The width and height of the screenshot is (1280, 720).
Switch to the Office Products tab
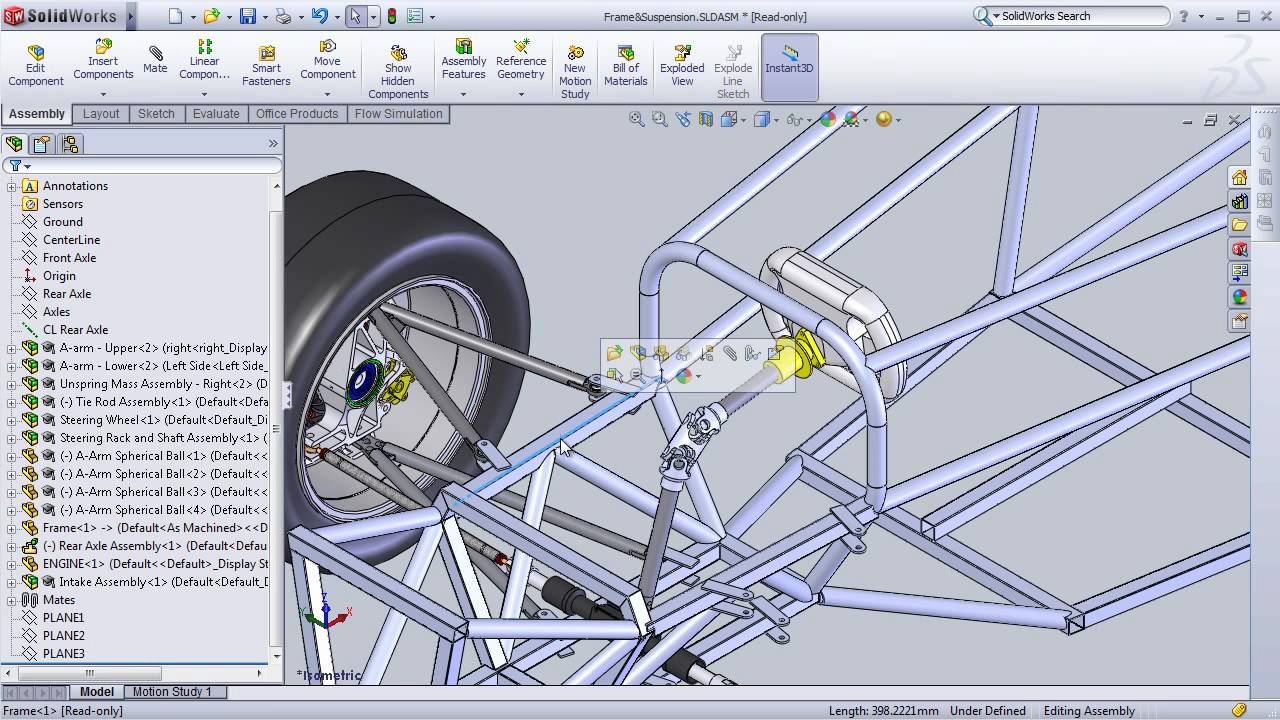coord(297,114)
